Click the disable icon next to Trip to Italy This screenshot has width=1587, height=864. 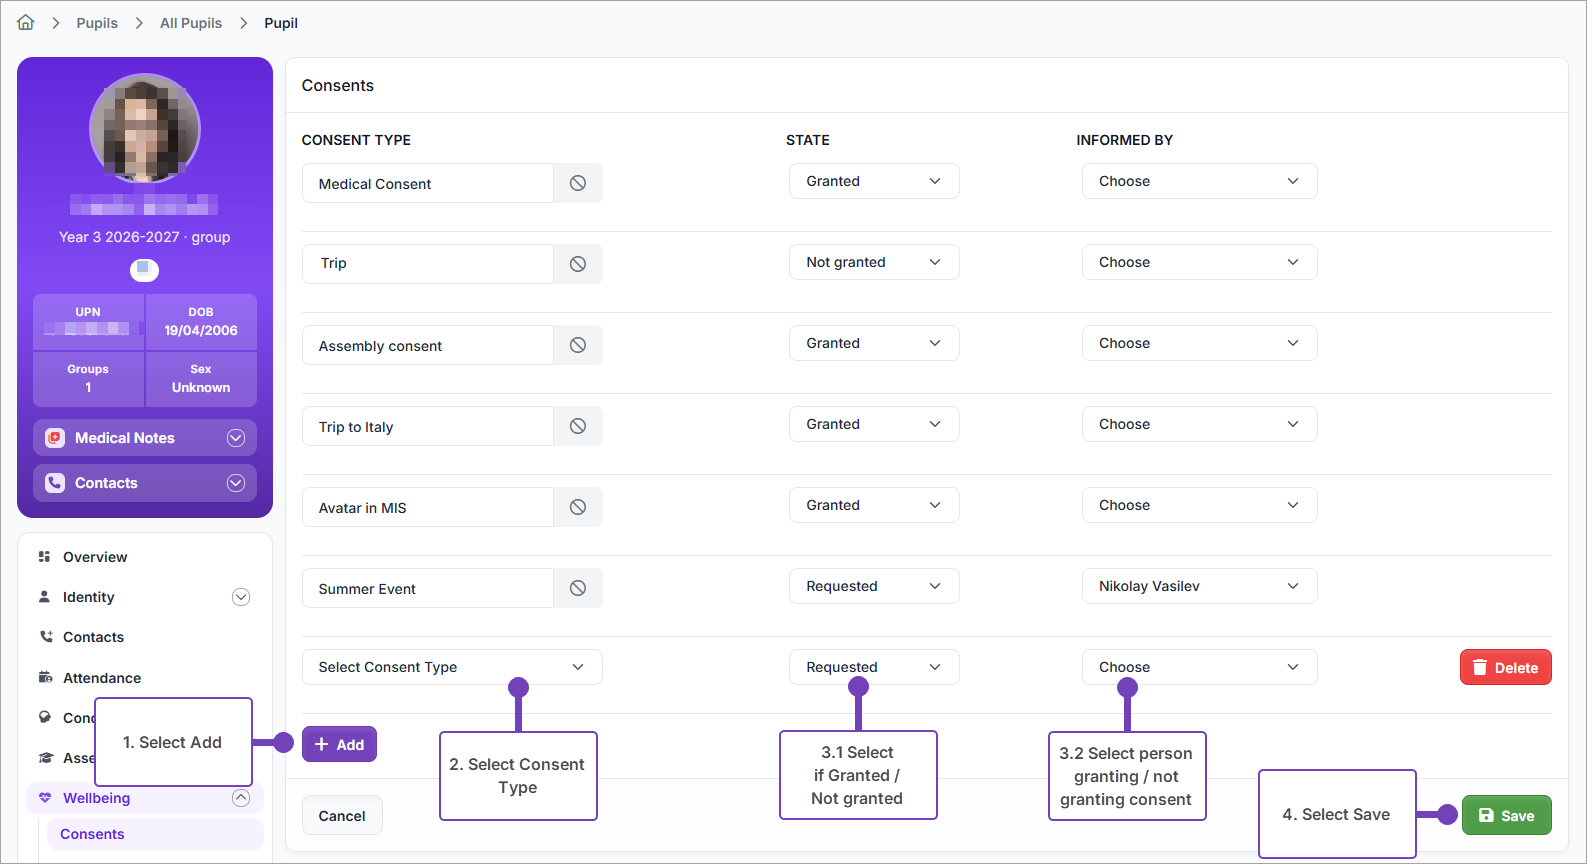tap(578, 426)
